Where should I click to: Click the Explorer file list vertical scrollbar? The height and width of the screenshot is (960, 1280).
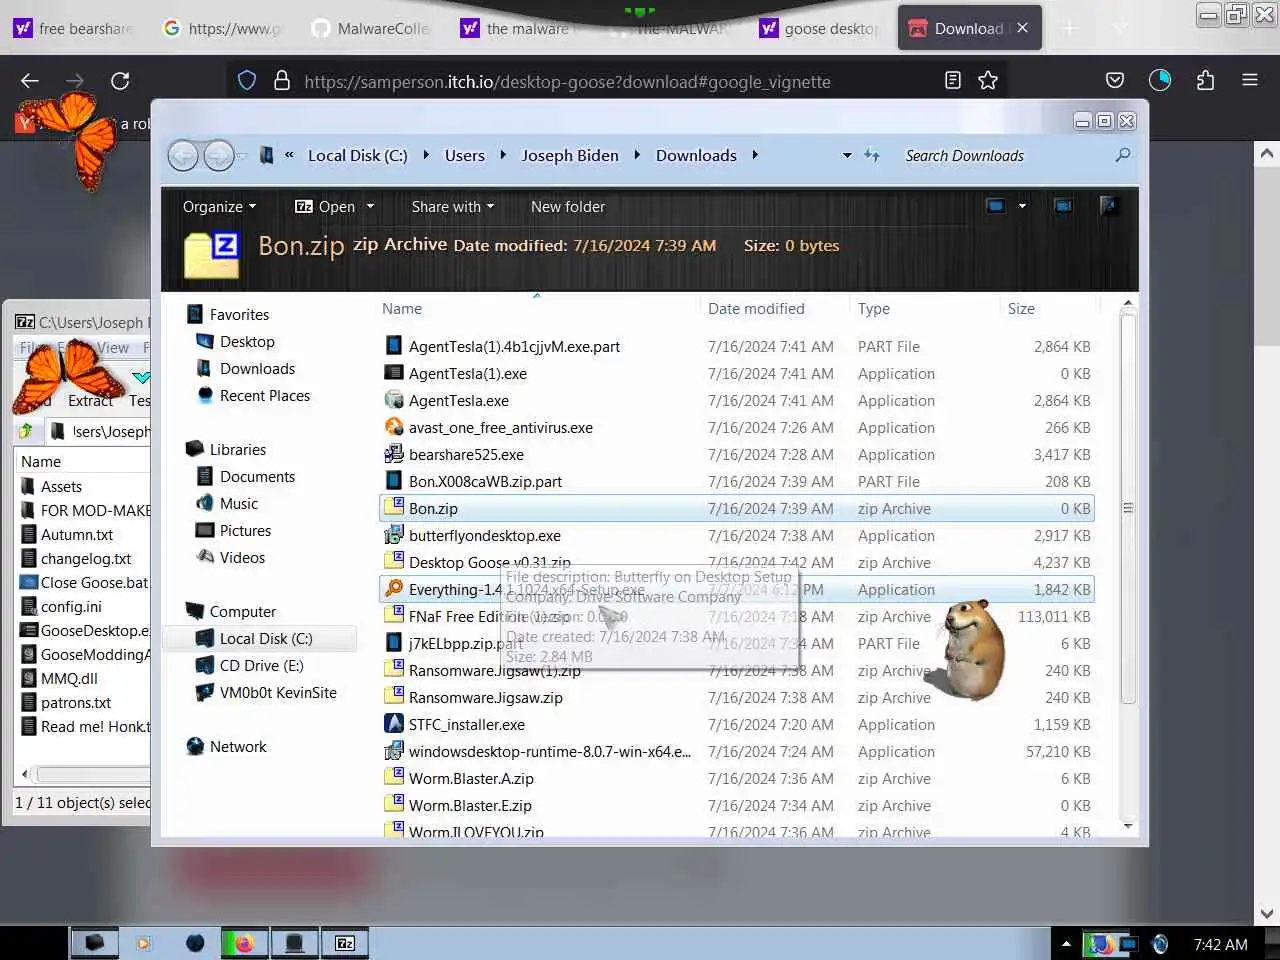tap(1128, 508)
